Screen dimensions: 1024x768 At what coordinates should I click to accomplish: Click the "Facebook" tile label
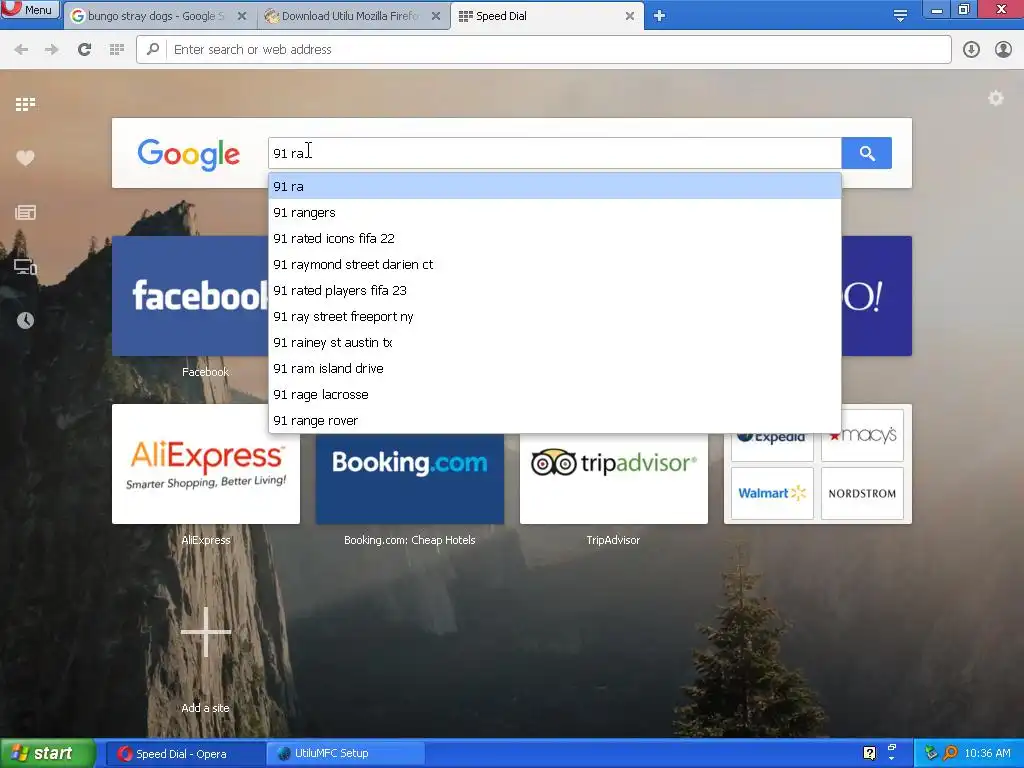click(x=205, y=372)
